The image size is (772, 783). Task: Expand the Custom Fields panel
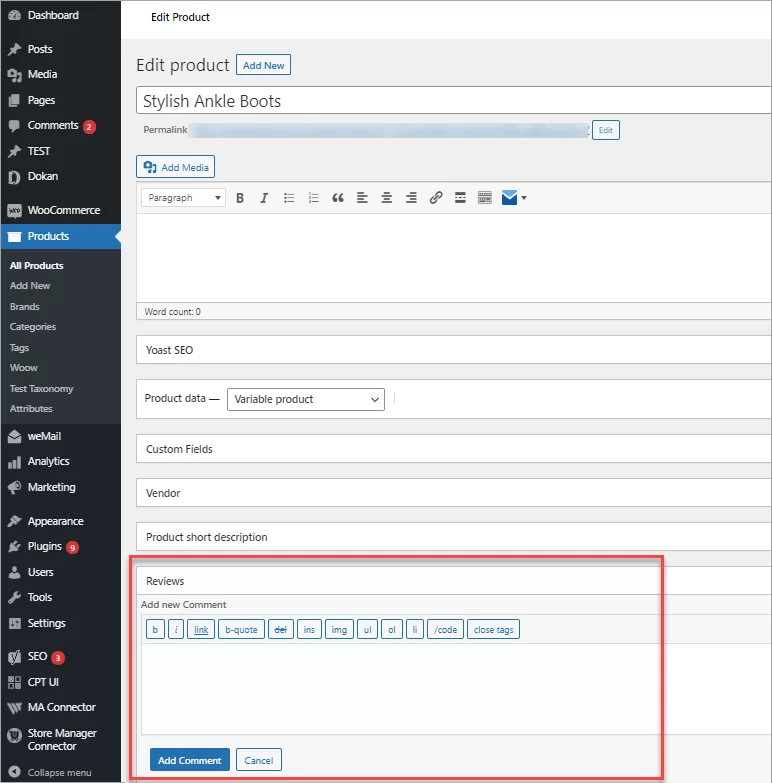pos(452,449)
